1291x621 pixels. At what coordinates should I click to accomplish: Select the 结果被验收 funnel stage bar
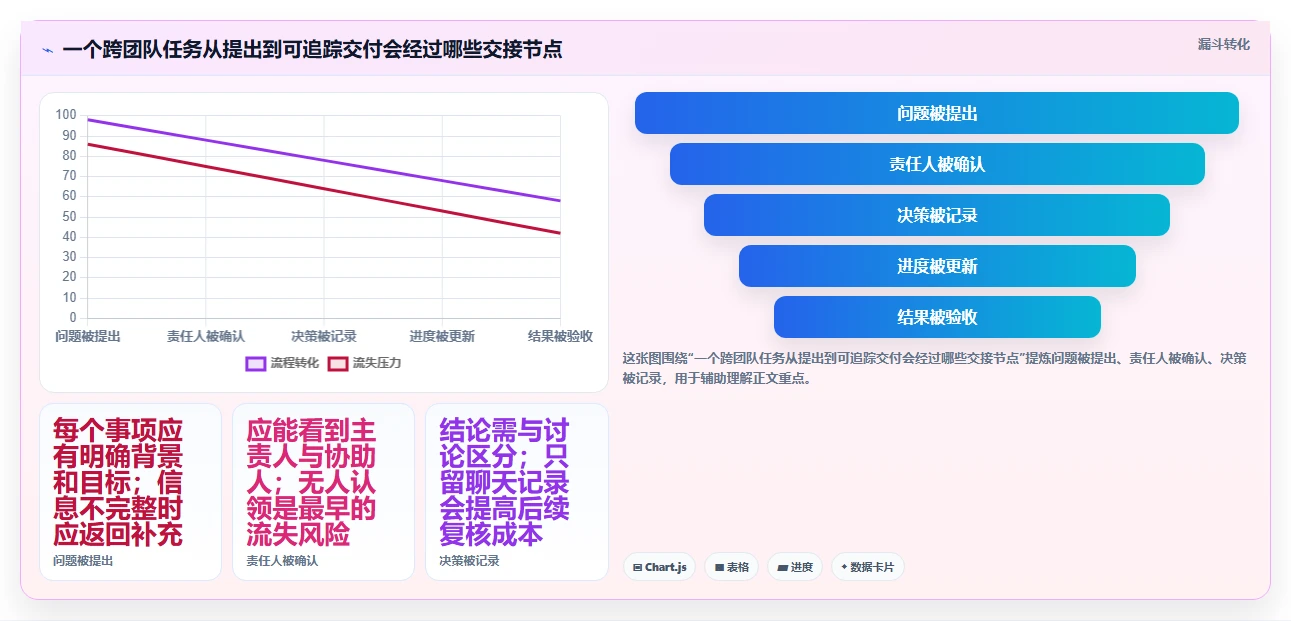pos(937,317)
